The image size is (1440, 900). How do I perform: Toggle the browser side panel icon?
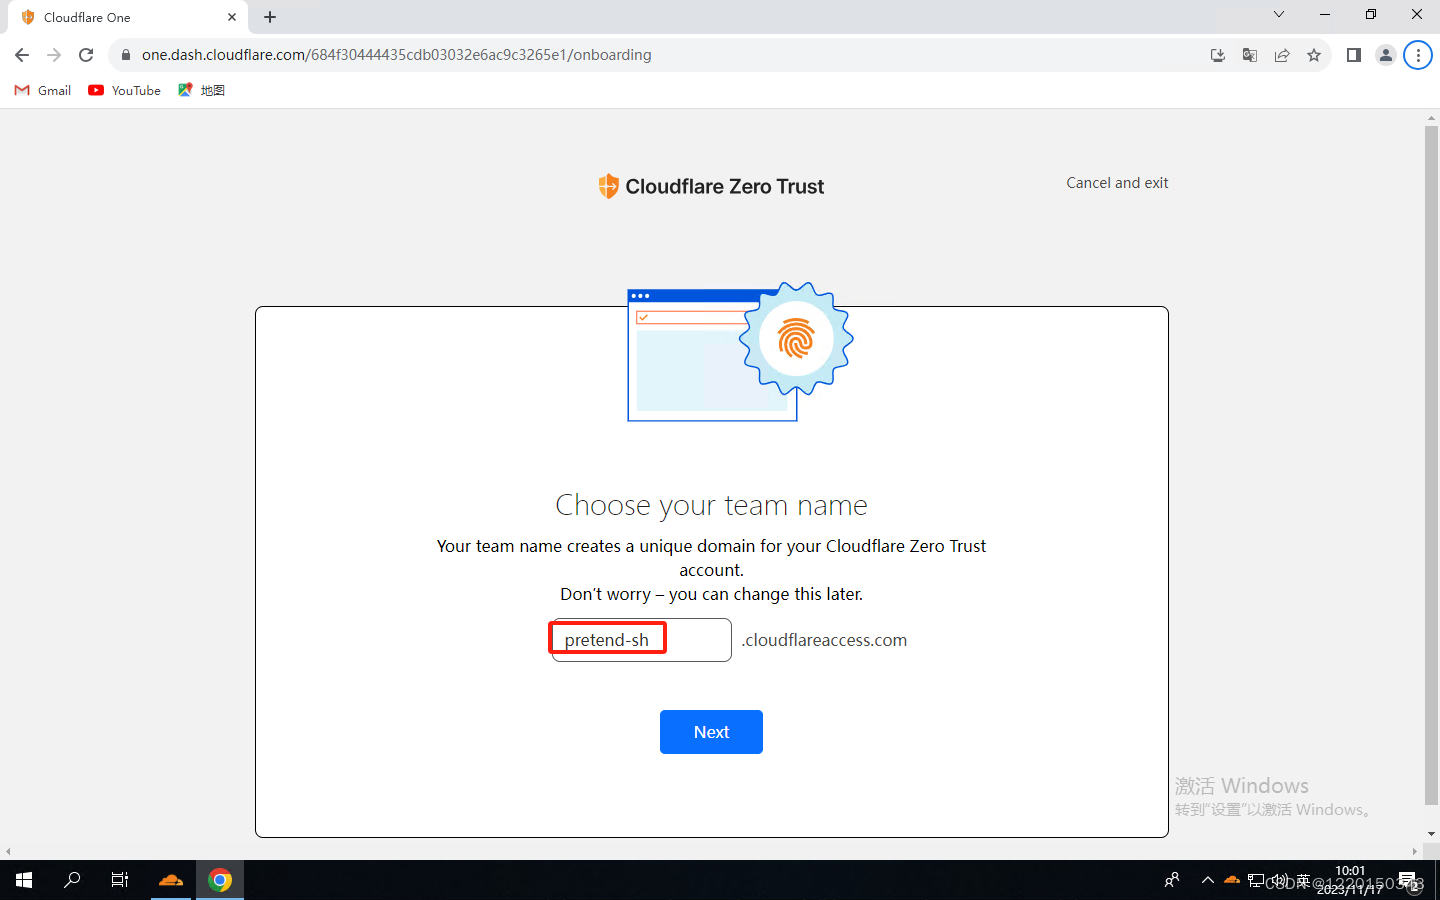click(x=1353, y=55)
